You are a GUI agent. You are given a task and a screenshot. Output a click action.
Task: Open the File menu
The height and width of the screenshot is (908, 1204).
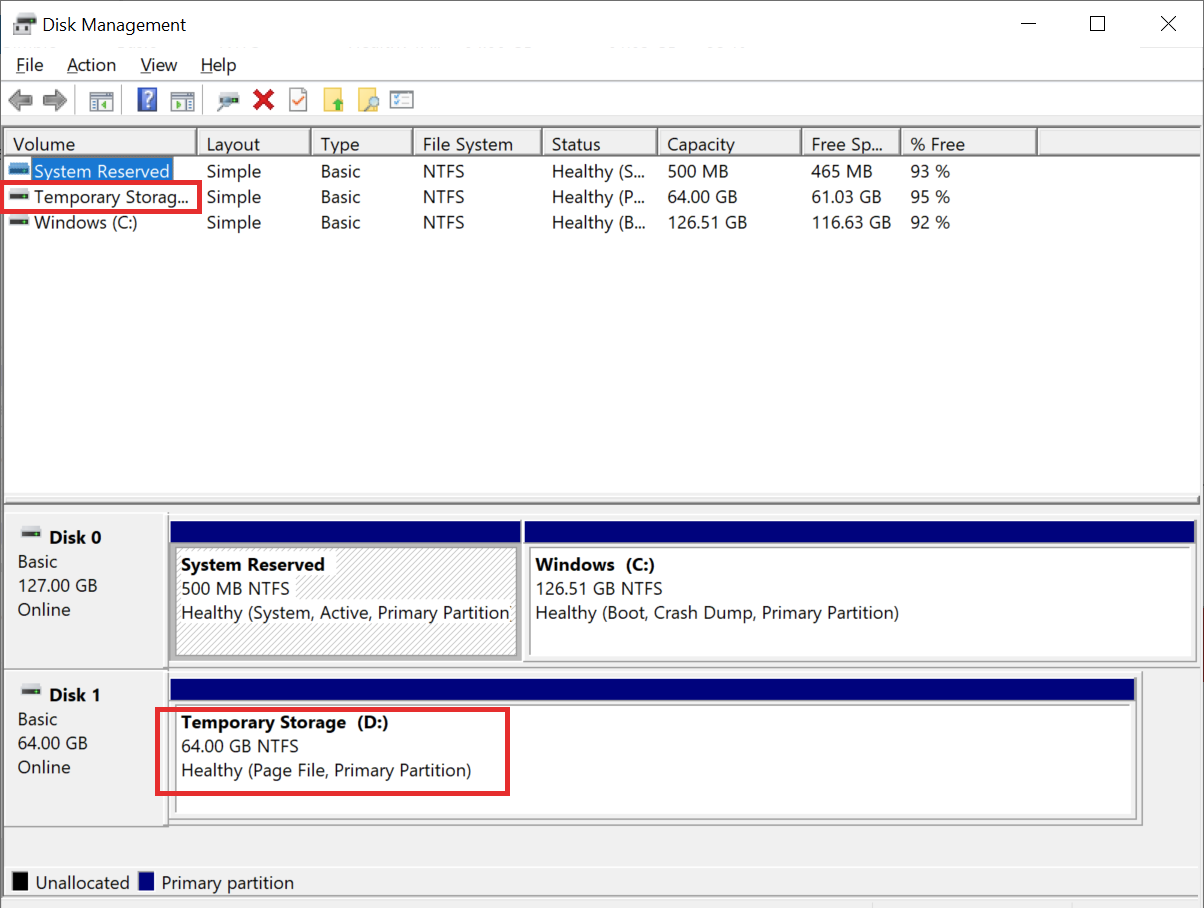coord(30,65)
